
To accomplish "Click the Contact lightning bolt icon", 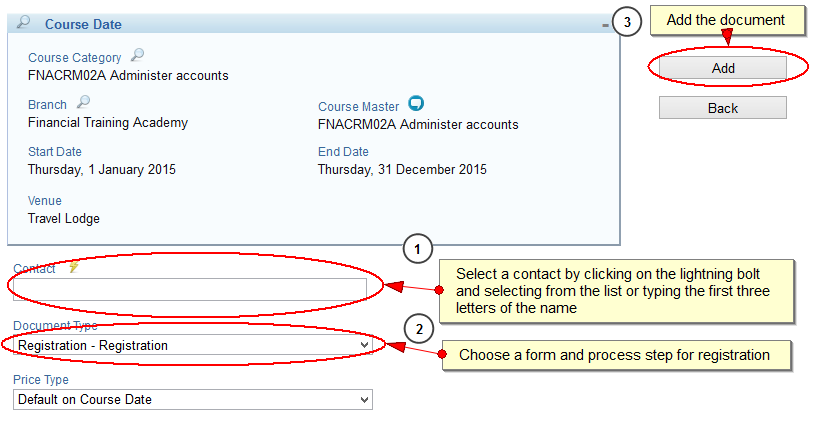I will [x=74, y=267].
